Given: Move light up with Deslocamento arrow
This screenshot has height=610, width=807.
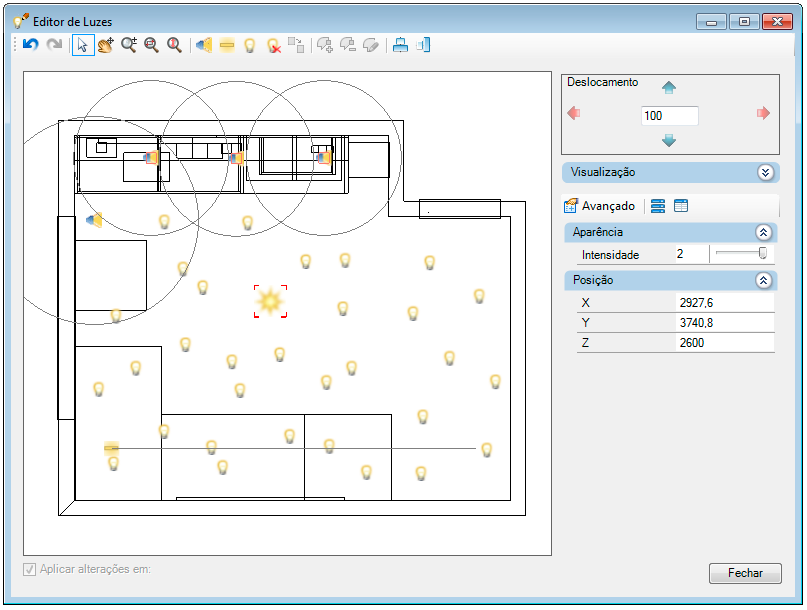Looking at the screenshot, I should click(x=669, y=88).
